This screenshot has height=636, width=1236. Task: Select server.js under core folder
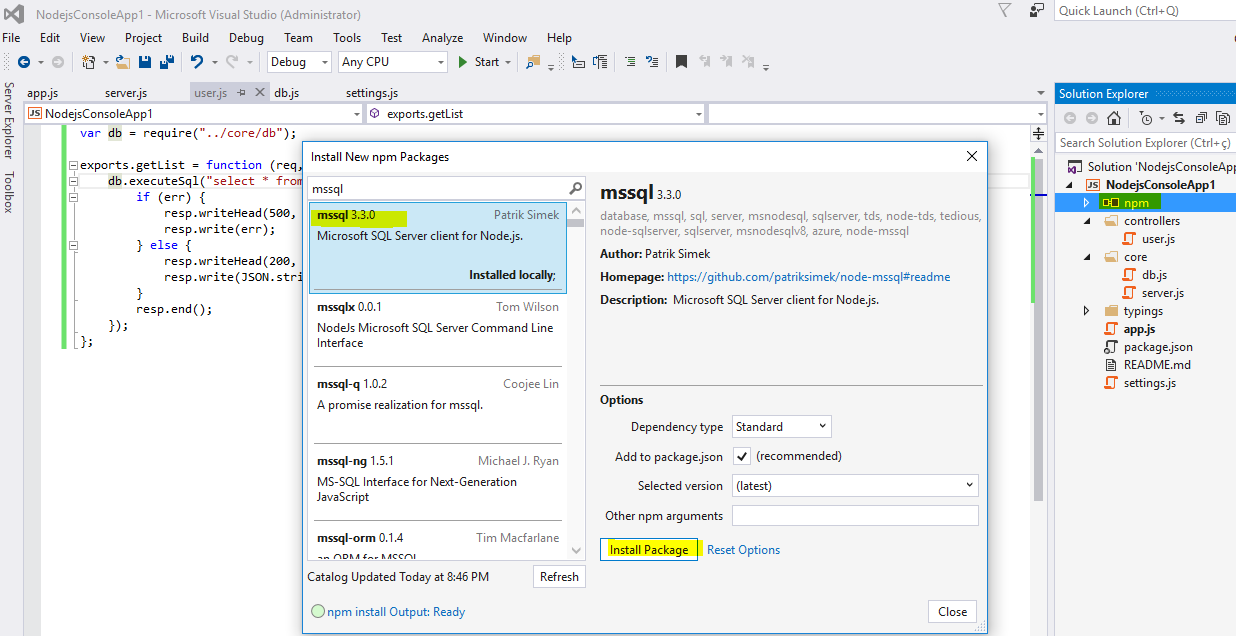(1163, 293)
